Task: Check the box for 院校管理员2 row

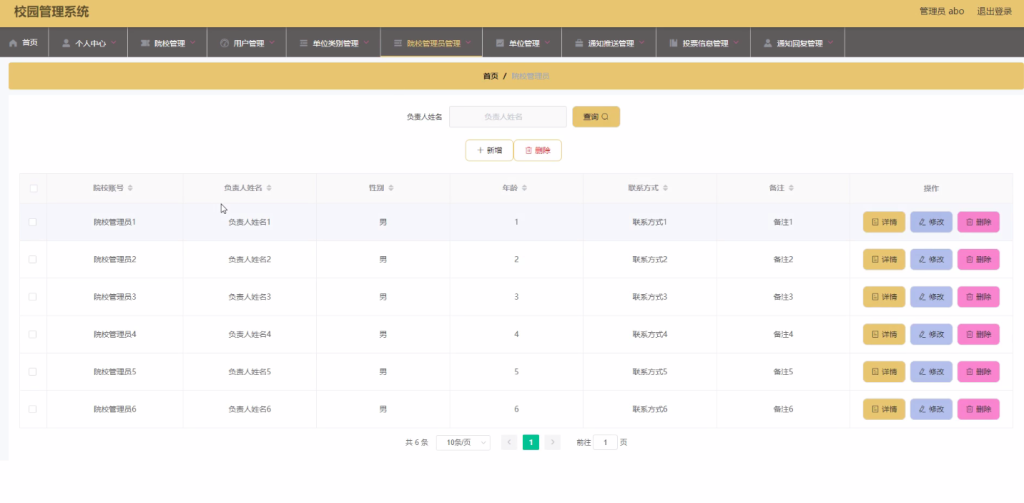Action: (x=33, y=259)
